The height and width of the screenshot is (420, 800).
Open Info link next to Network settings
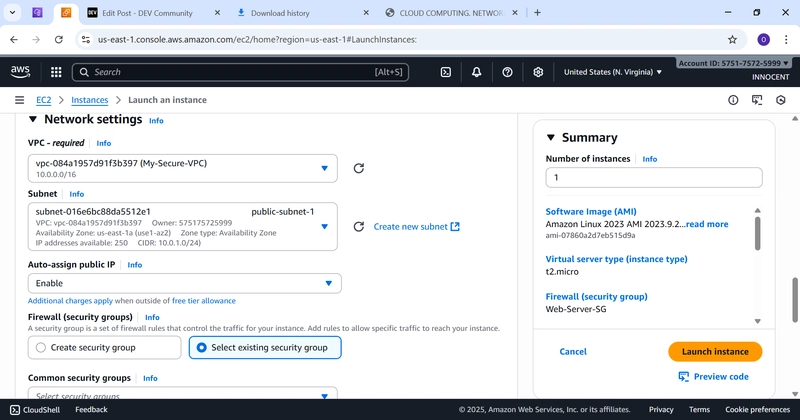click(156, 121)
